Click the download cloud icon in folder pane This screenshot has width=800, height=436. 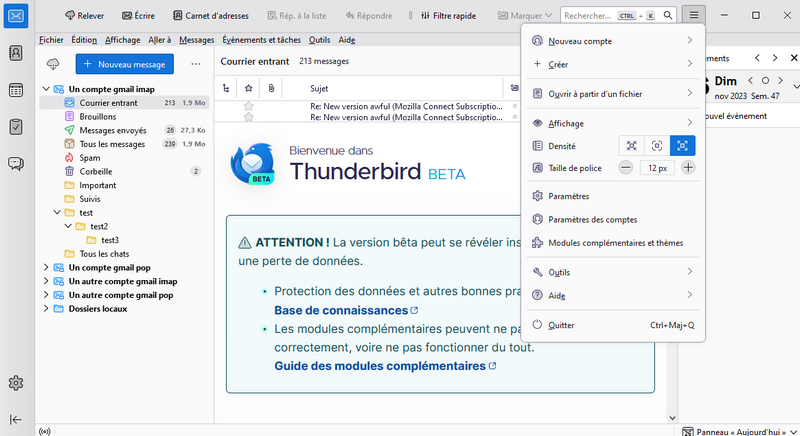pyautogui.click(x=53, y=64)
